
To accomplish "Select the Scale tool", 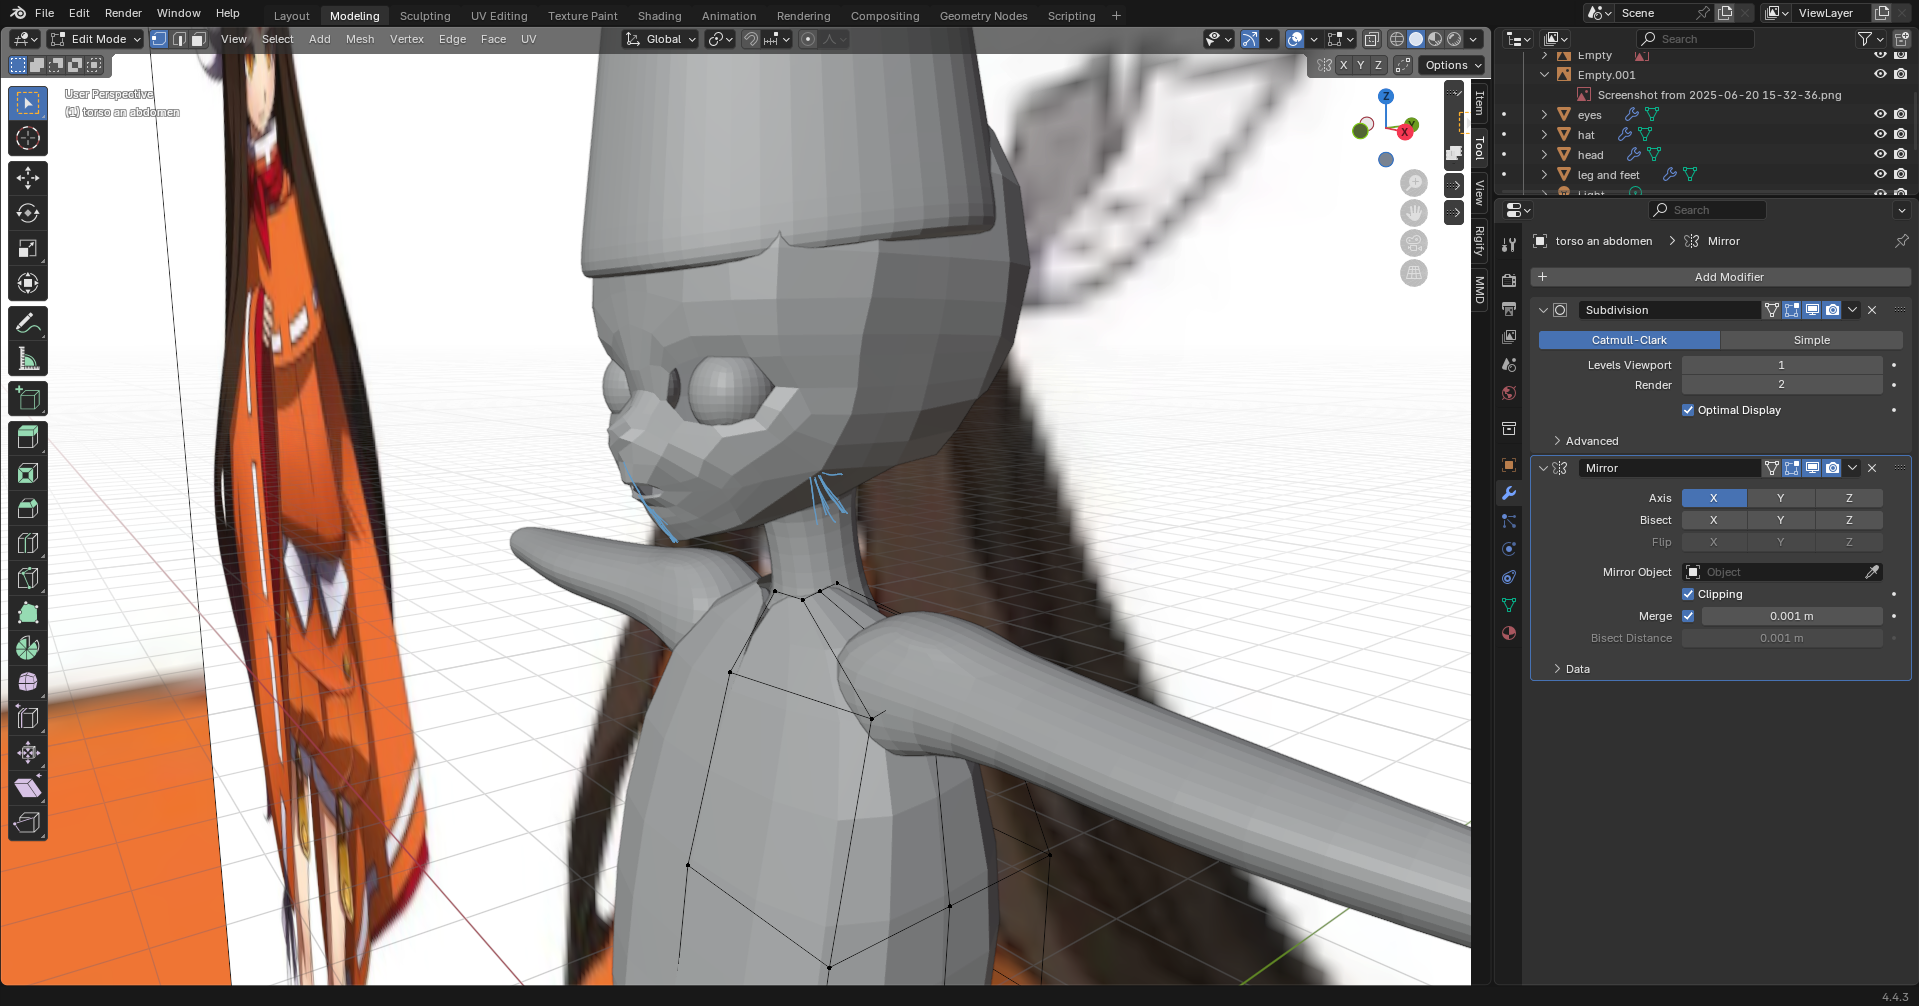I will tap(28, 248).
